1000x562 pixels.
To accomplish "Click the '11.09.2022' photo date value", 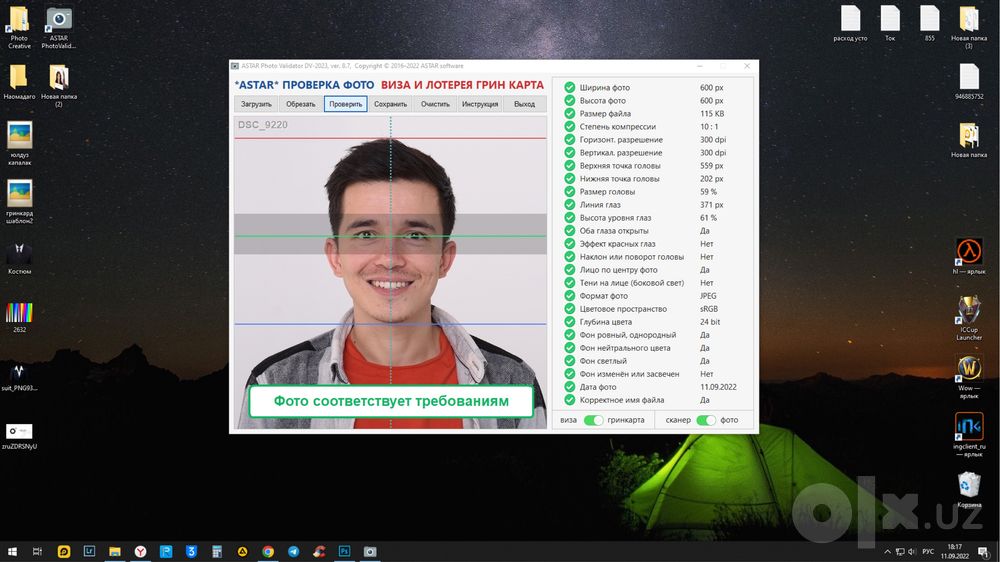I will (x=718, y=387).
